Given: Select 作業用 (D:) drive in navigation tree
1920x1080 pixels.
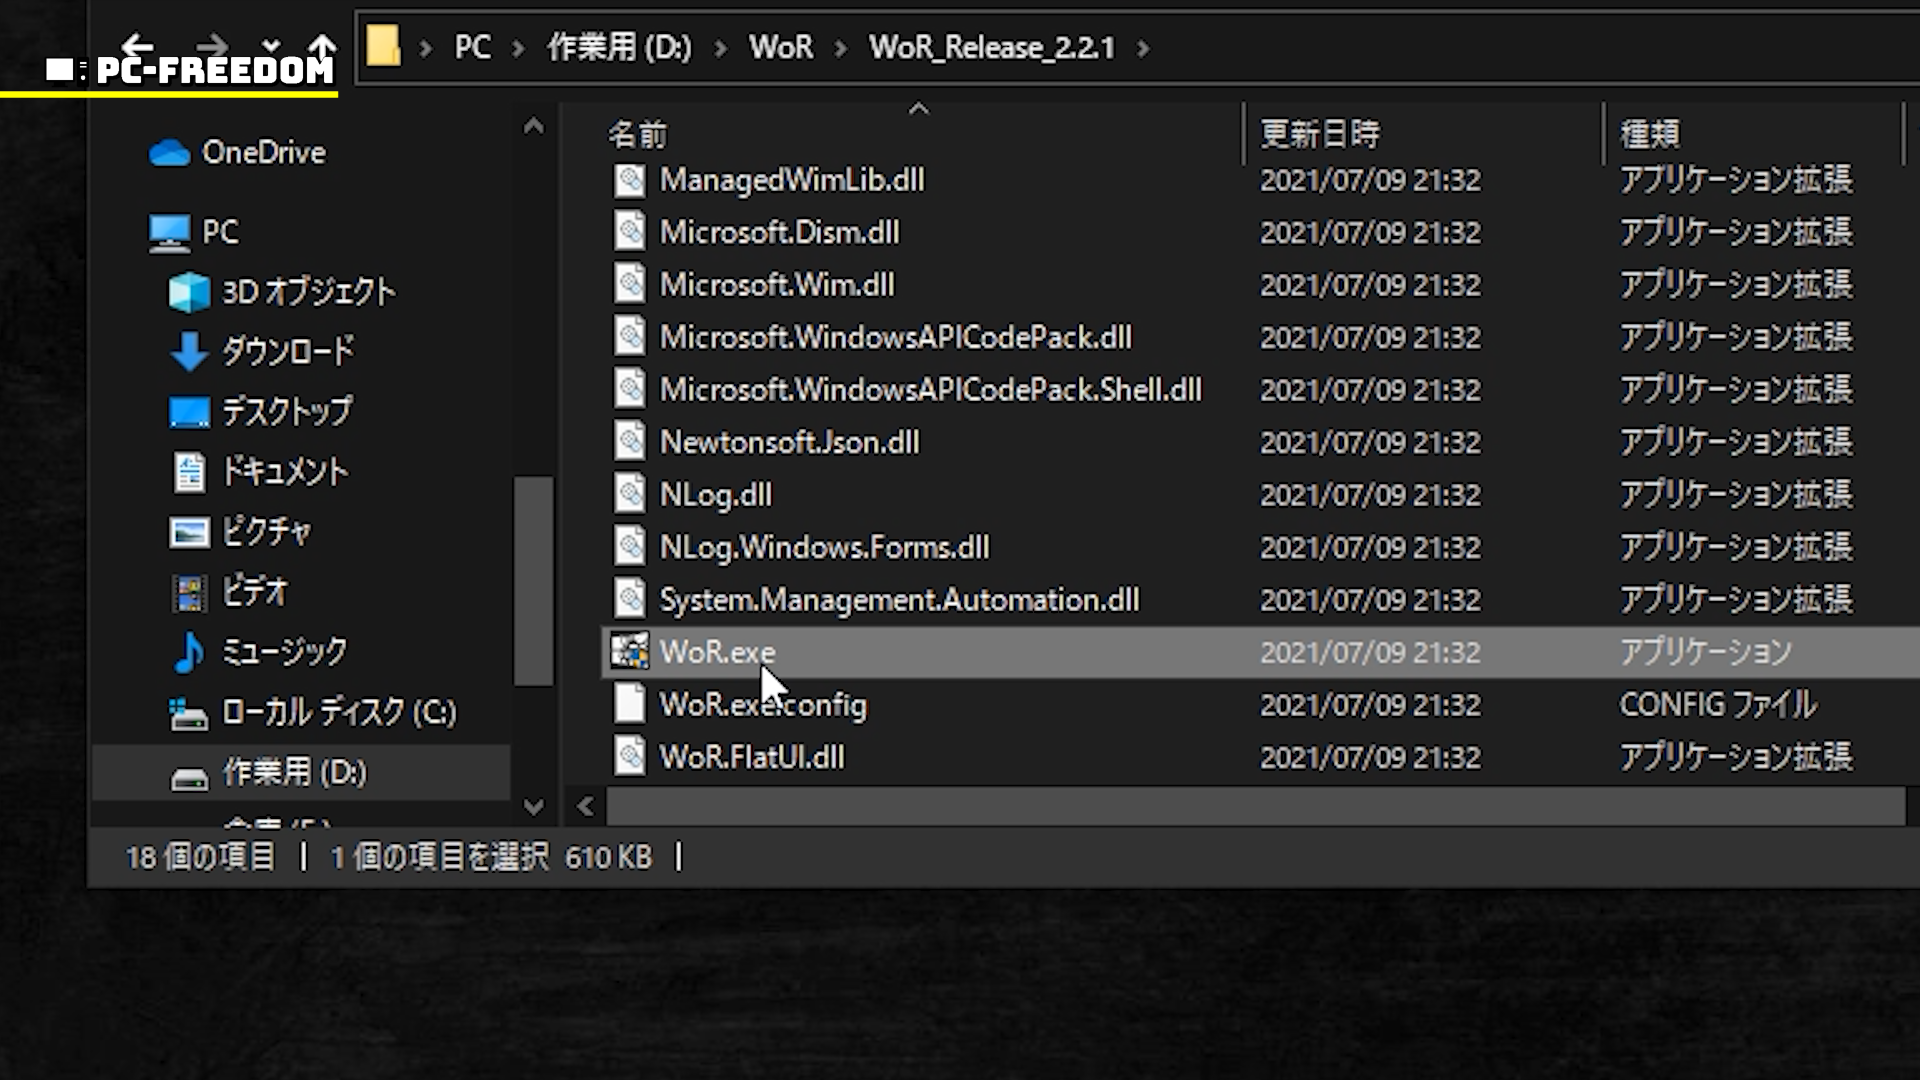Looking at the screenshot, I should [x=294, y=772].
